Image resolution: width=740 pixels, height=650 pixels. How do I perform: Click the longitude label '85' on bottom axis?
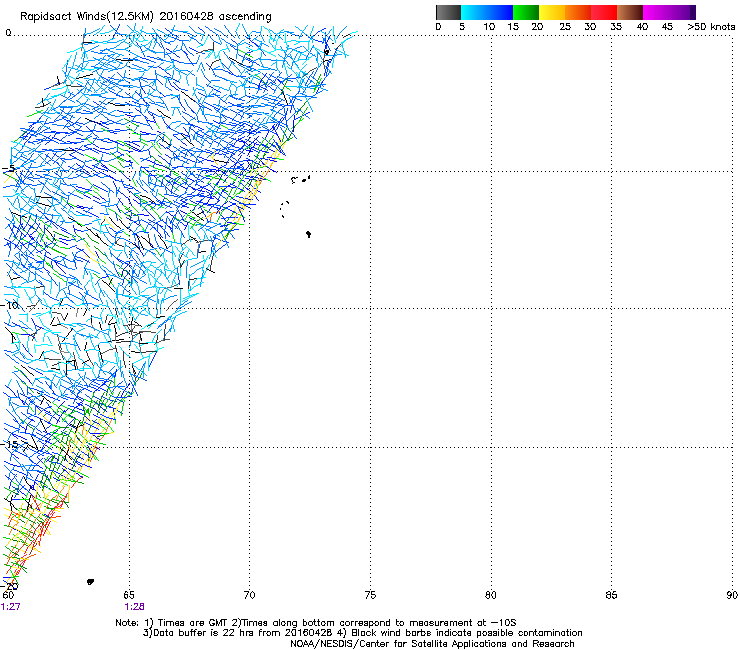611,595
